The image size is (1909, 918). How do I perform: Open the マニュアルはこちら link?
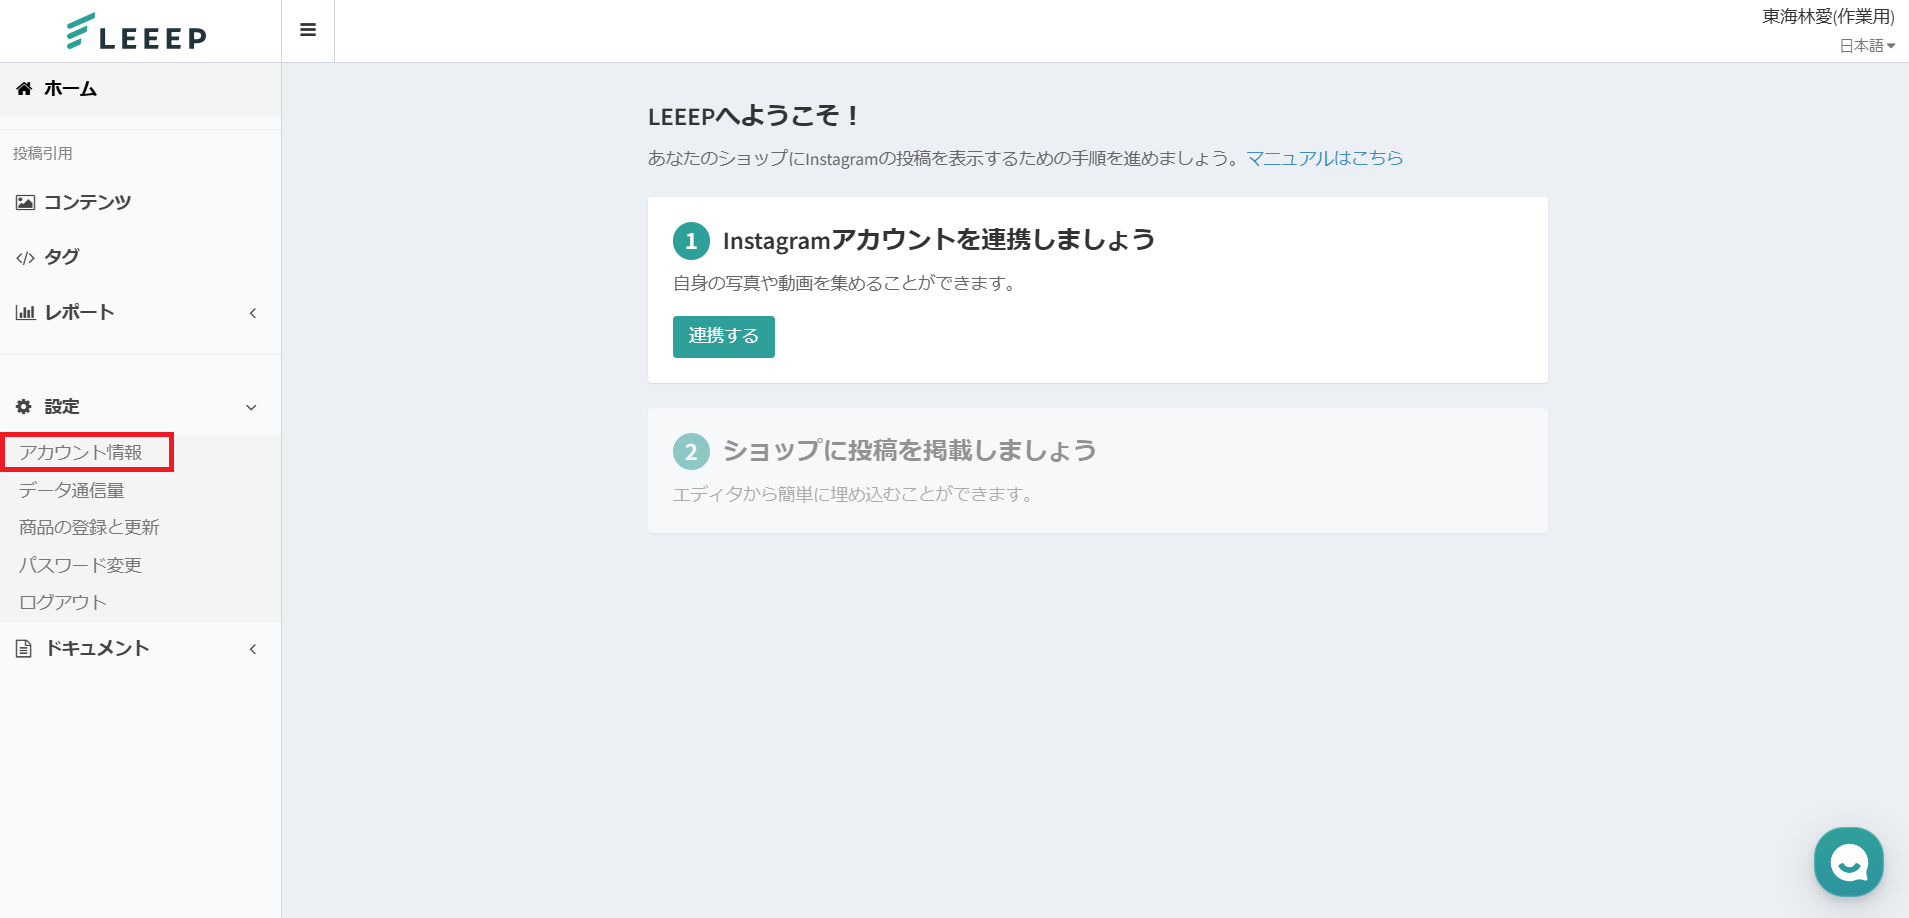[x=1325, y=159]
